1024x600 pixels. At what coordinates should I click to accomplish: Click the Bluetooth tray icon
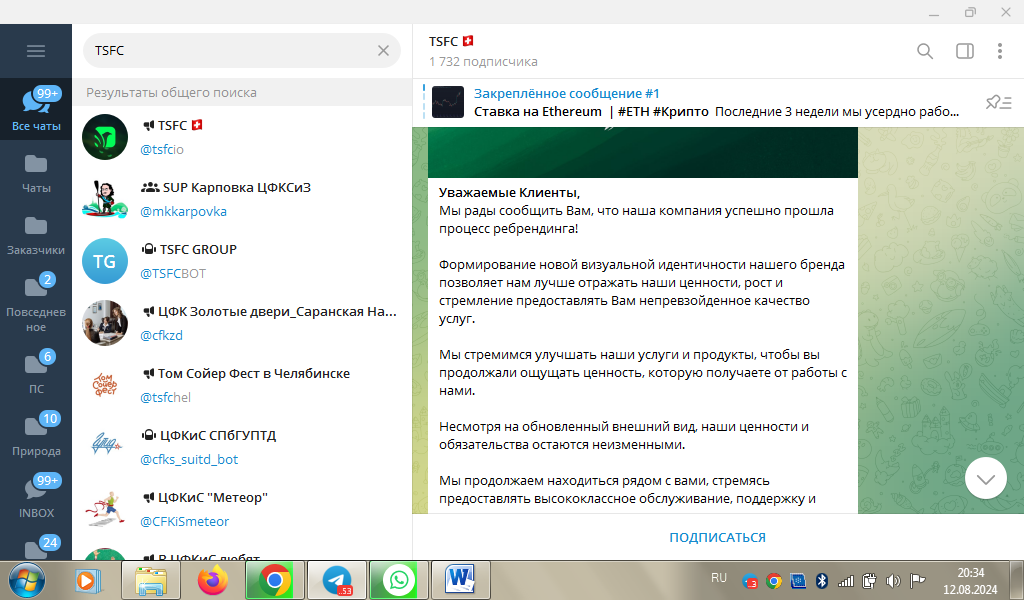822,580
